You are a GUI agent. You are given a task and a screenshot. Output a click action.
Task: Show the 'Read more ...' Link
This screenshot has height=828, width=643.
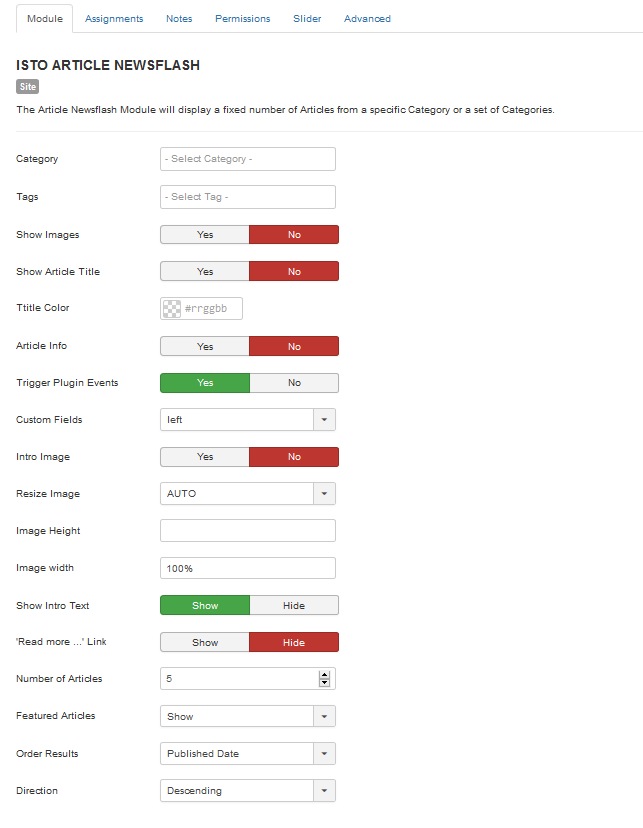pyautogui.click(x=205, y=643)
